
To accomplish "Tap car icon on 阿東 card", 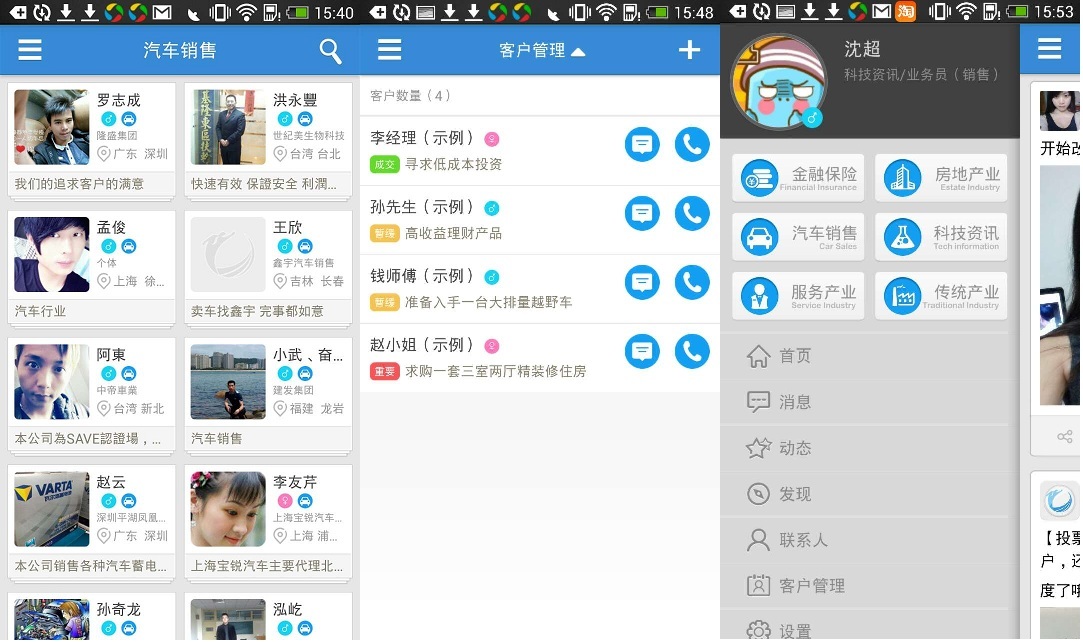I will point(128,373).
